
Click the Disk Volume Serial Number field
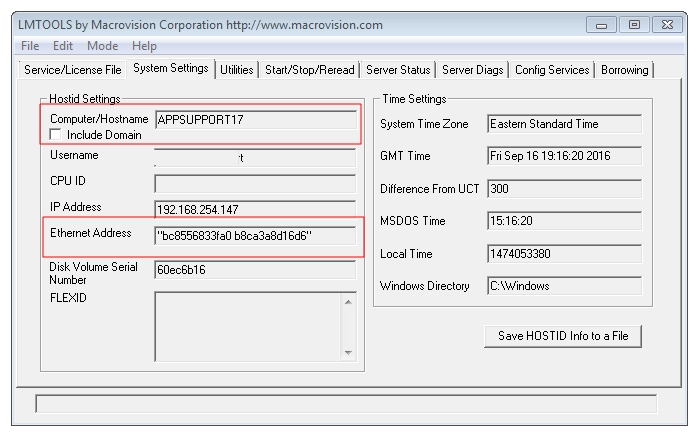tap(255, 270)
